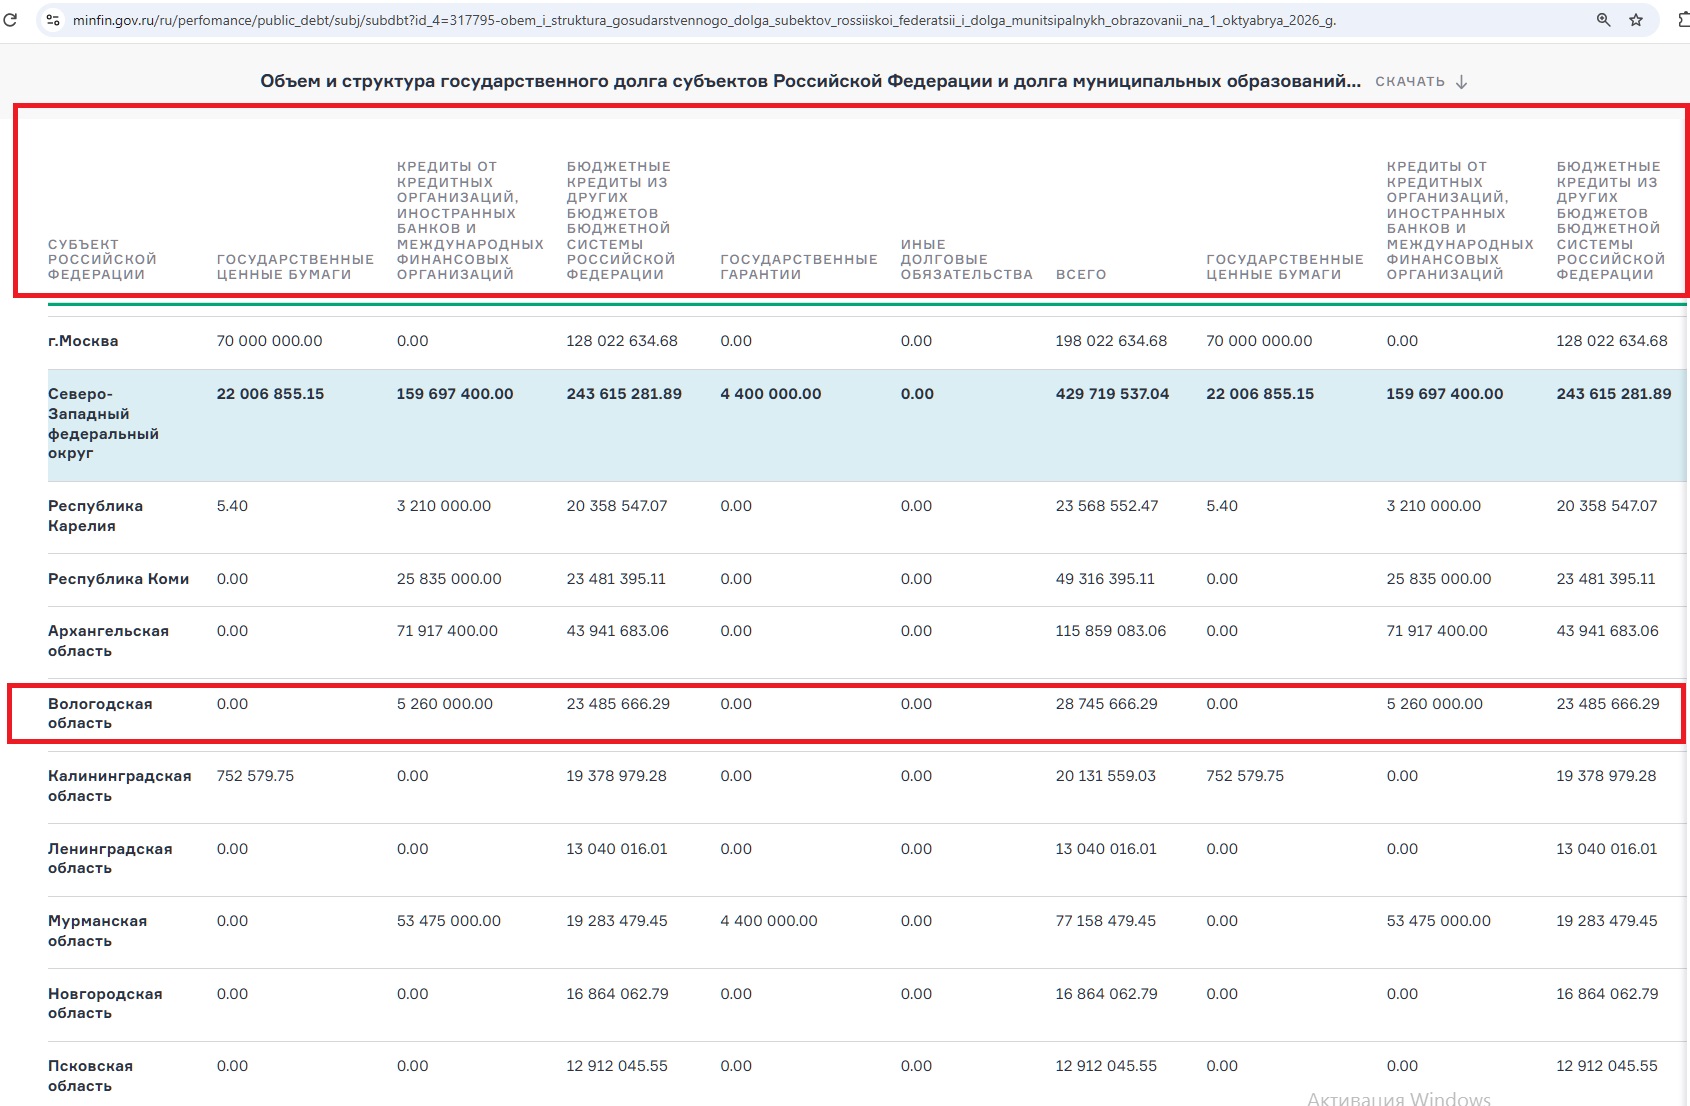Click Moscow total value 198 022 634.68

1111,341
